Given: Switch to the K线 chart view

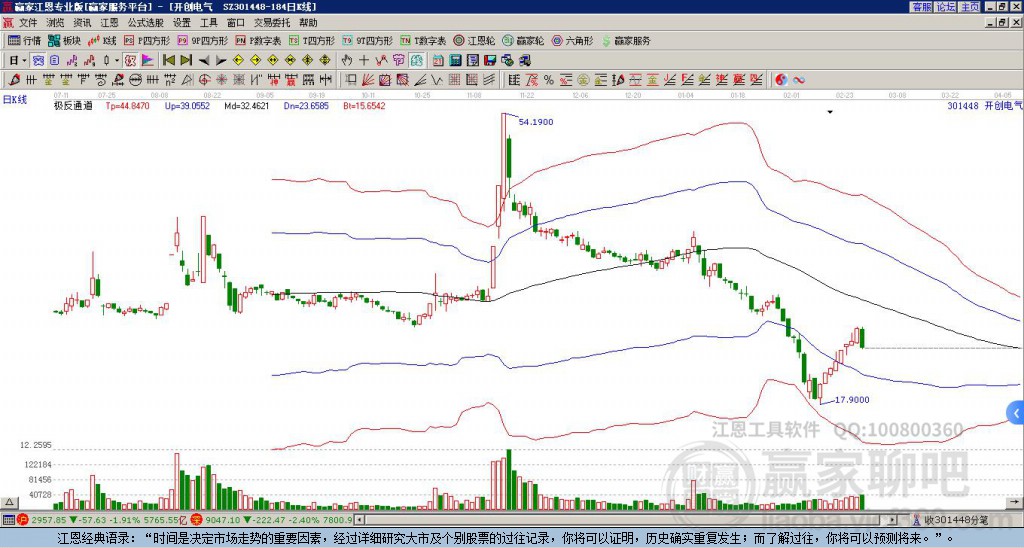Looking at the screenshot, I should click(x=102, y=40).
